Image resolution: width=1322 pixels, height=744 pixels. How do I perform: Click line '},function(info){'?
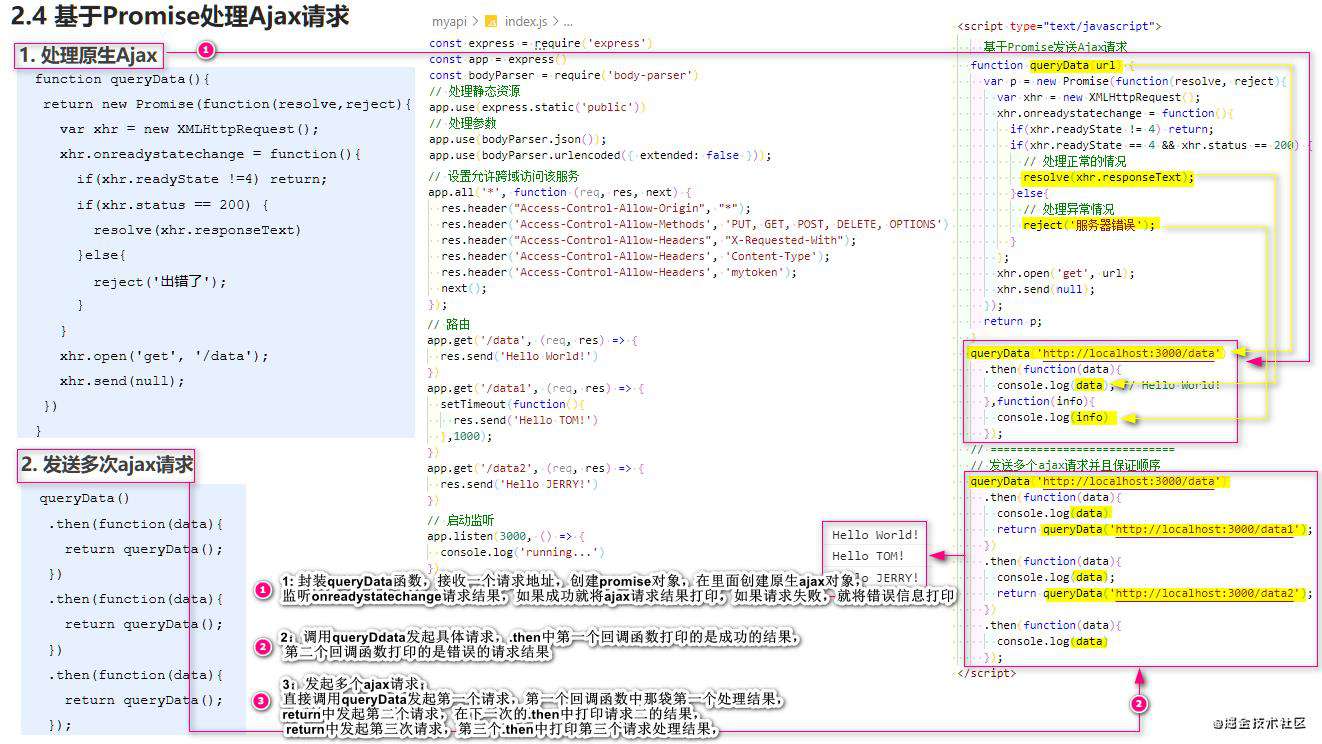tap(1040, 401)
